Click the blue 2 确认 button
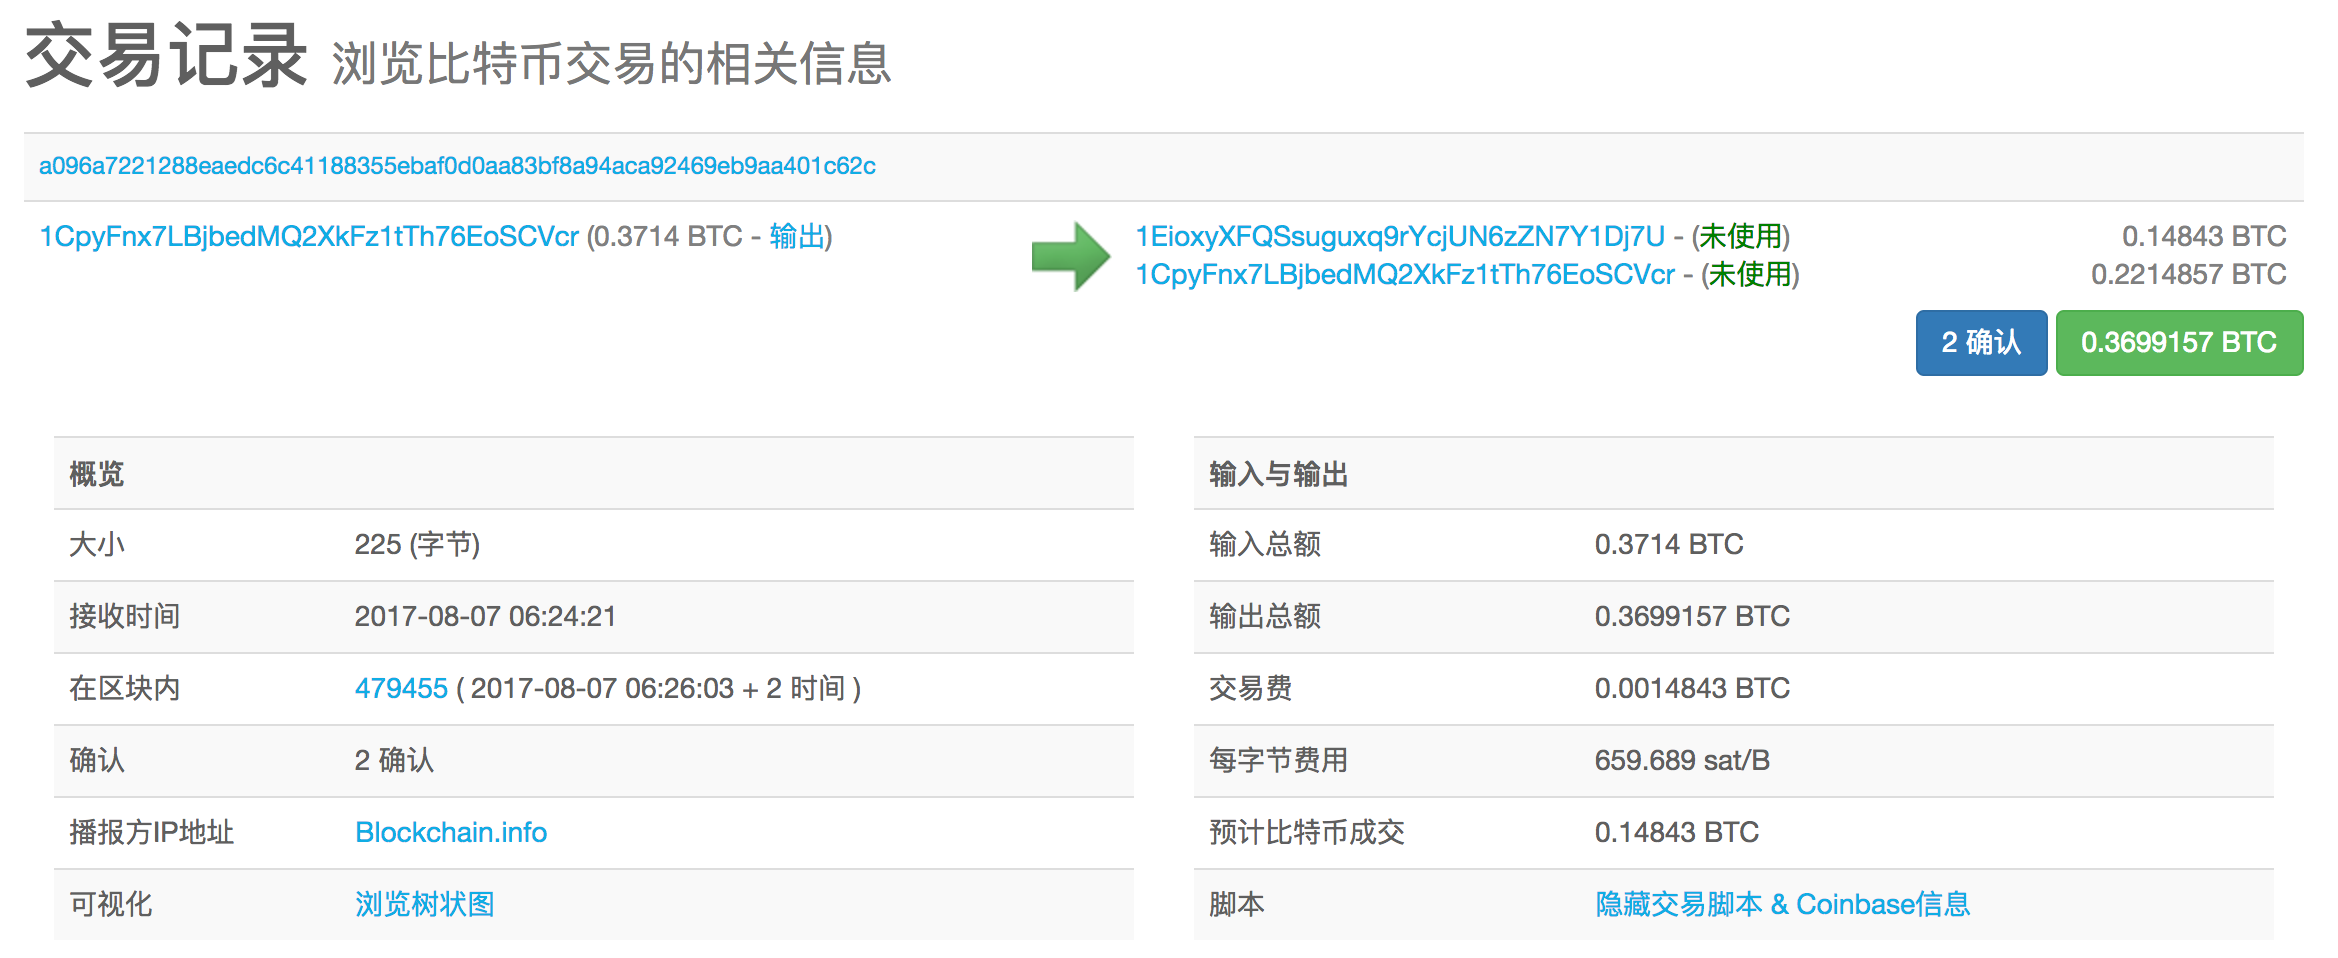This screenshot has width=2338, height=958. (x=1981, y=343)
